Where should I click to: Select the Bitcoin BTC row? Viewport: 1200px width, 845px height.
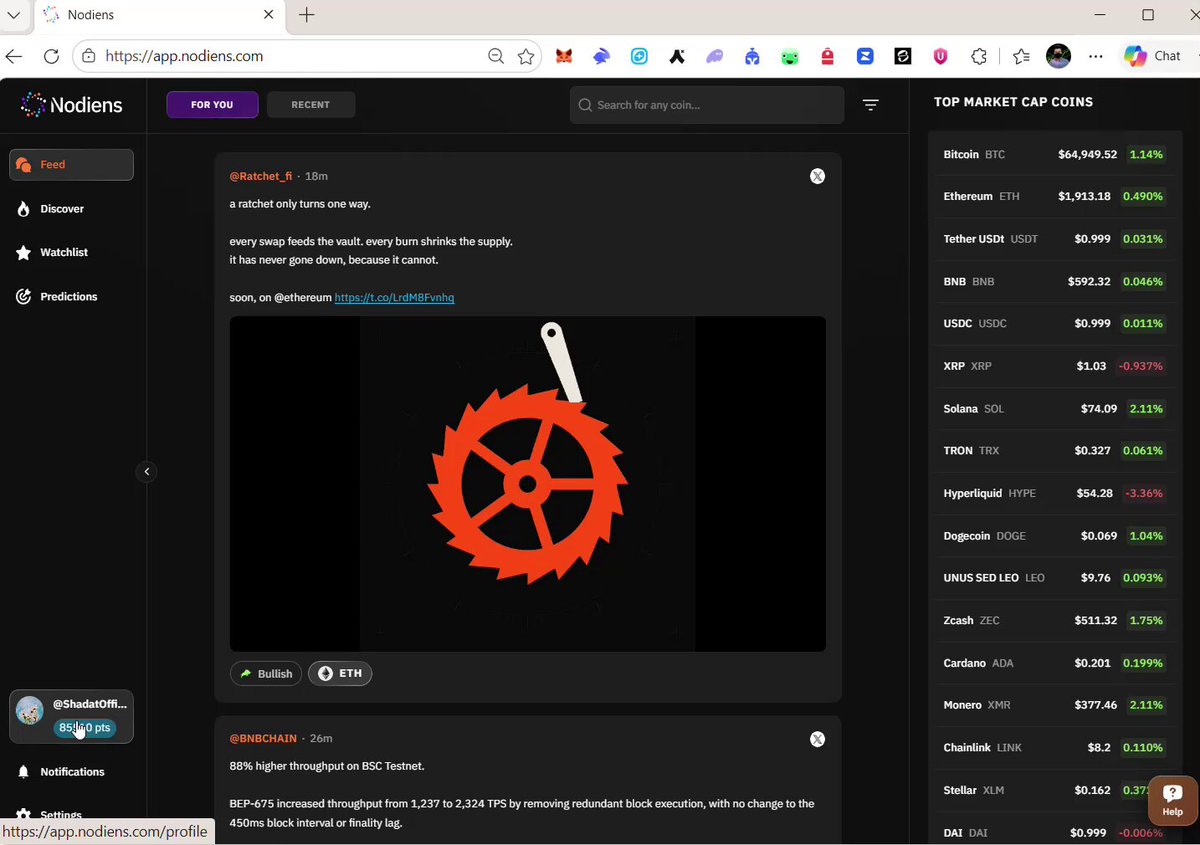pyautogui.click(x=1054, y=155)
